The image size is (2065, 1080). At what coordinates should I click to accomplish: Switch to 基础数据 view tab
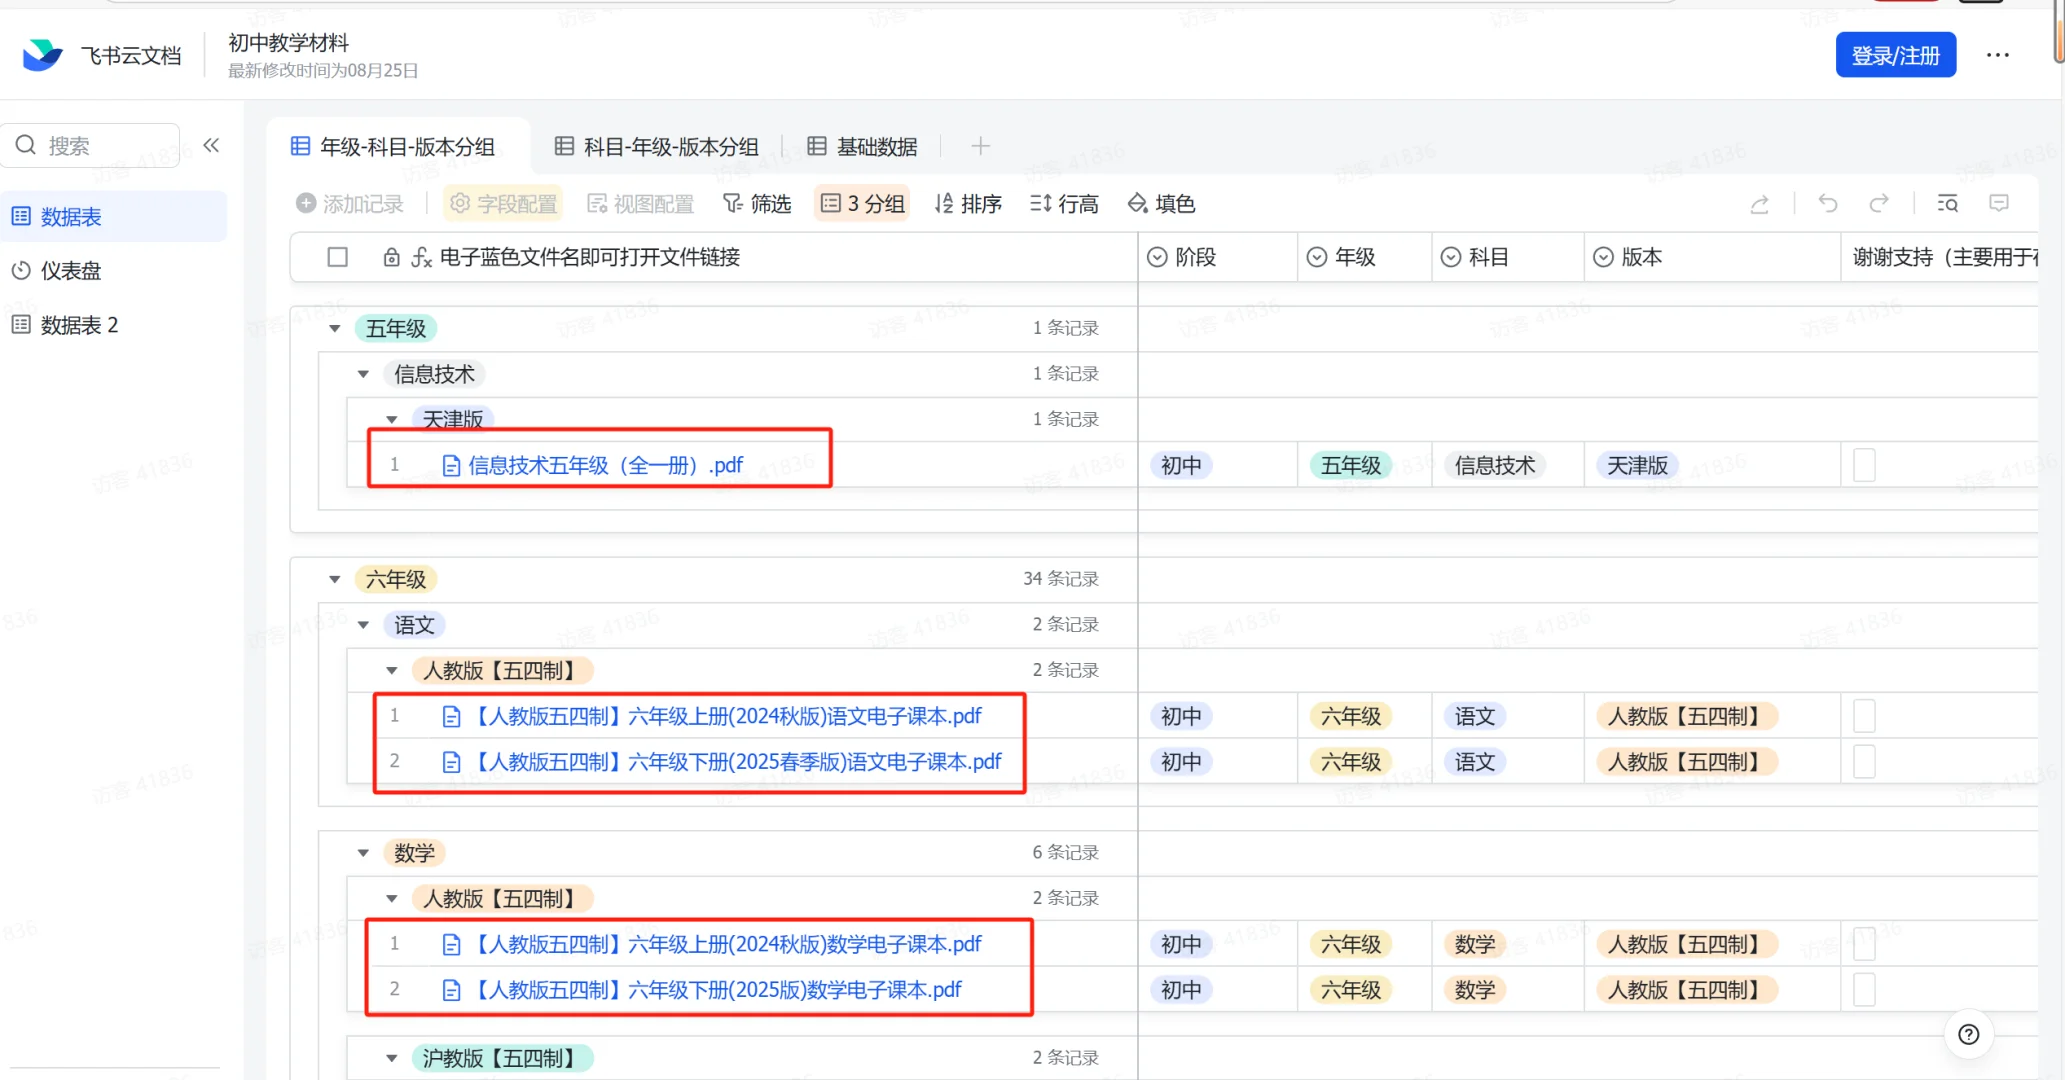(862, 147)
